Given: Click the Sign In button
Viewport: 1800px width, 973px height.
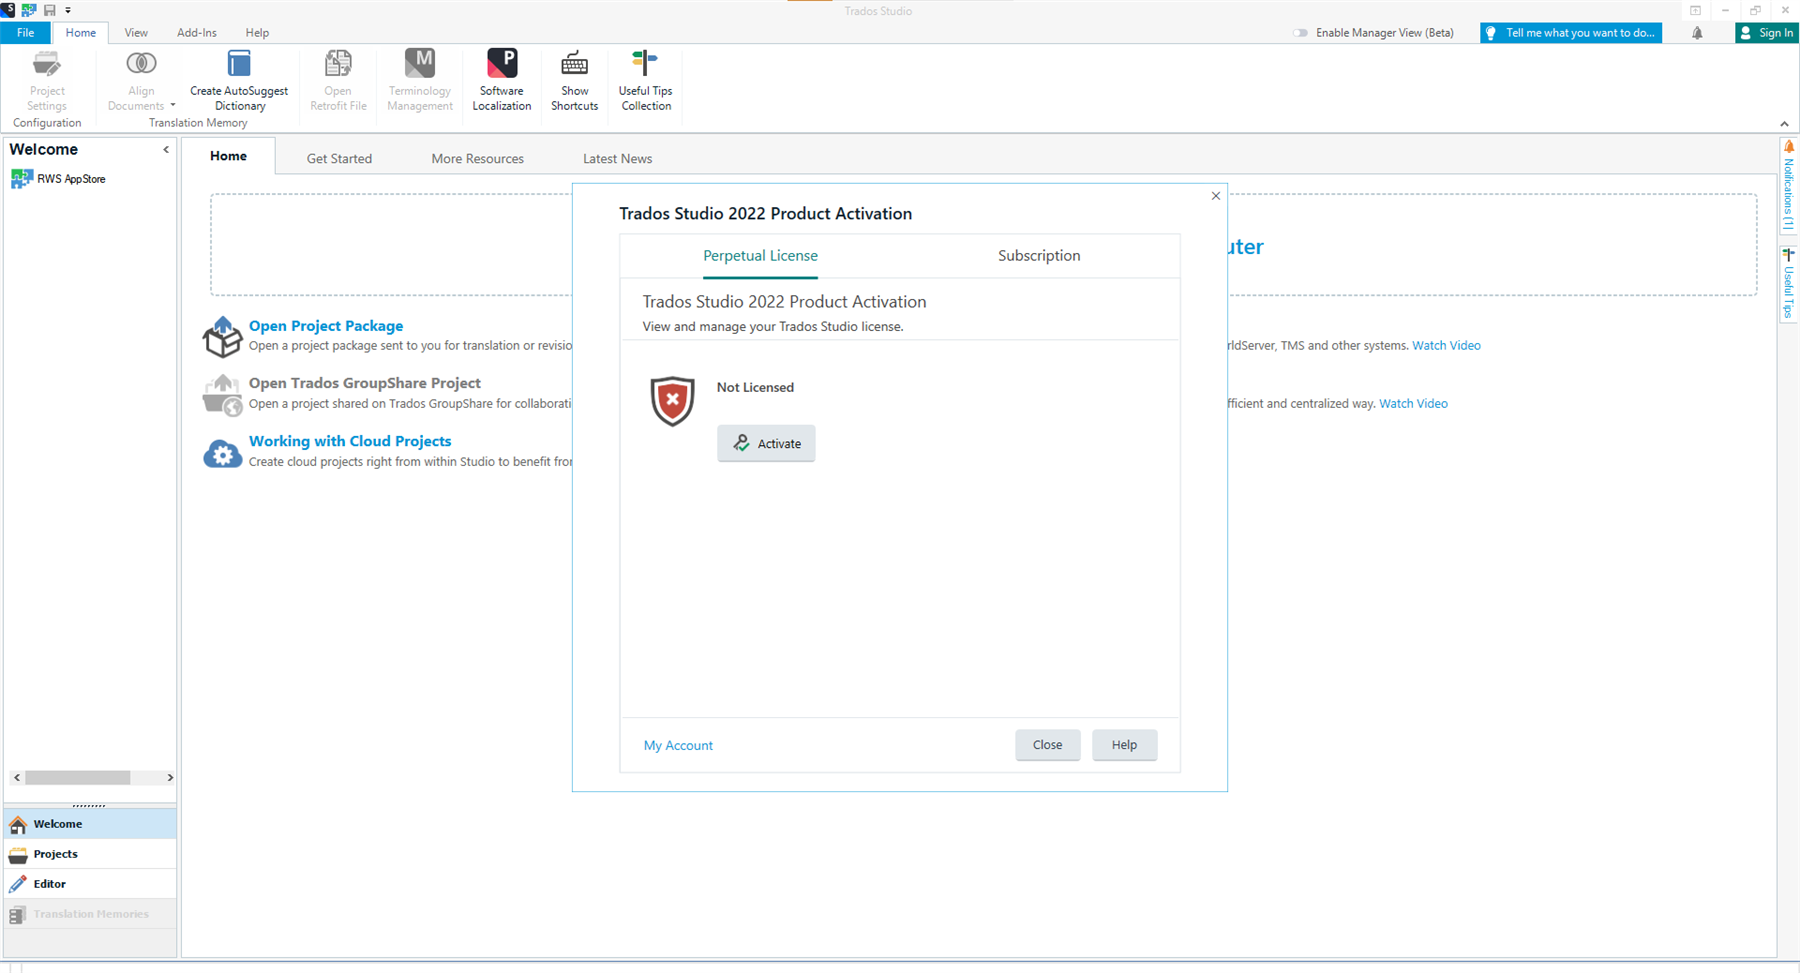Looking at the screenshot, I should click(x=1767, y=33).
